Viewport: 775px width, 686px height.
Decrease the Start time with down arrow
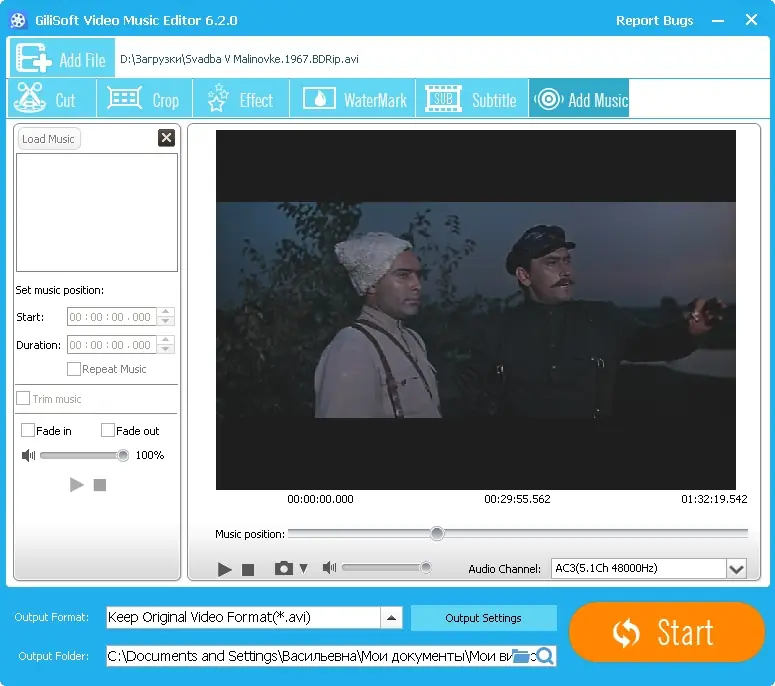pyautogui.click(x=166, y=321)
